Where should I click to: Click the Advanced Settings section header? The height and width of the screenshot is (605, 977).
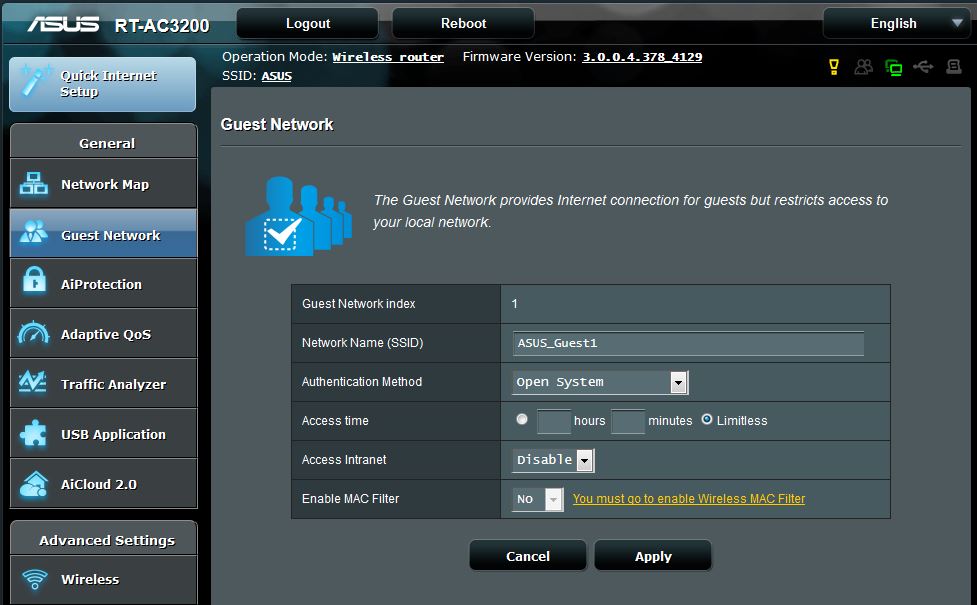coord(103,539)
